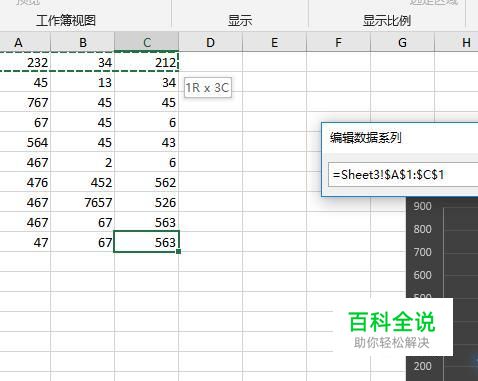The height and width of the screenshot is (381, 478).
Task: Click the 显示 ribbon group label
Action: click(x=240, y=21)
